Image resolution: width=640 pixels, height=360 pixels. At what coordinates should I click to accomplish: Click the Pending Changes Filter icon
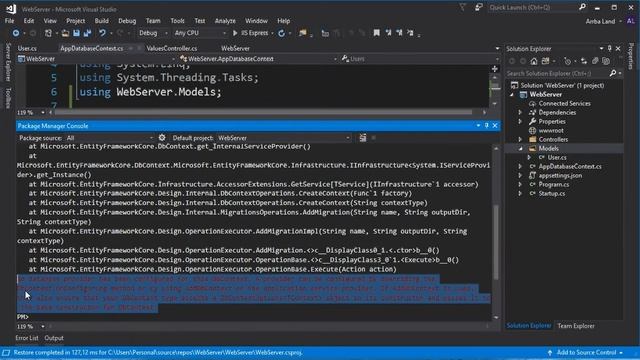click(567, 61)
